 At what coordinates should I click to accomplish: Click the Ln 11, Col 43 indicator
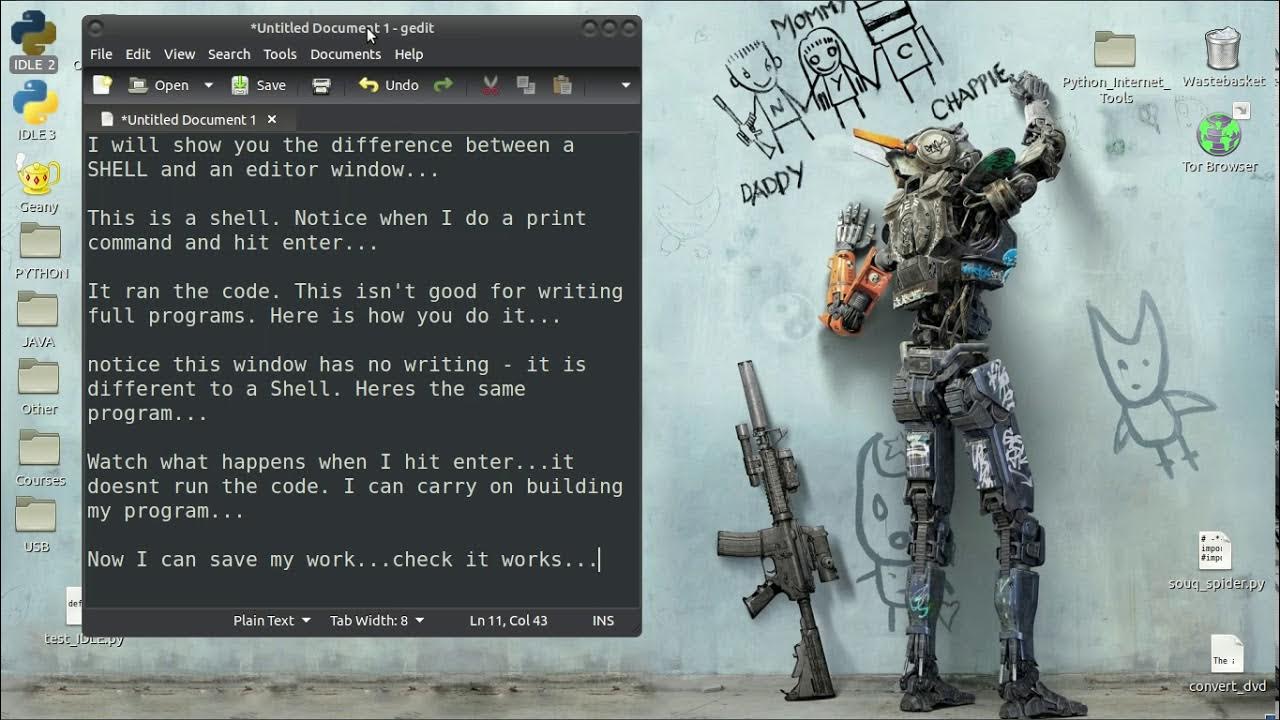(x=508, y=621)
